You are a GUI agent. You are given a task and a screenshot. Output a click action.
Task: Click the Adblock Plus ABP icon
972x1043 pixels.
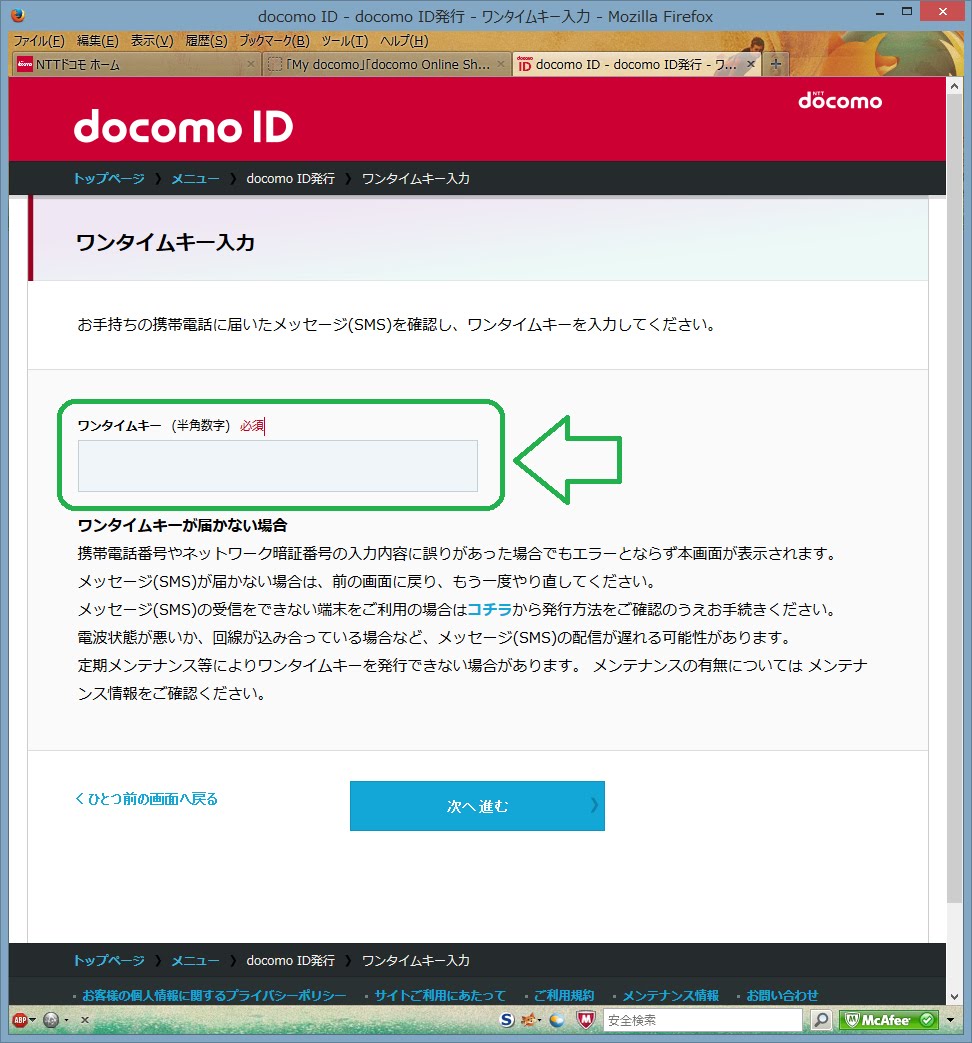20,1020
